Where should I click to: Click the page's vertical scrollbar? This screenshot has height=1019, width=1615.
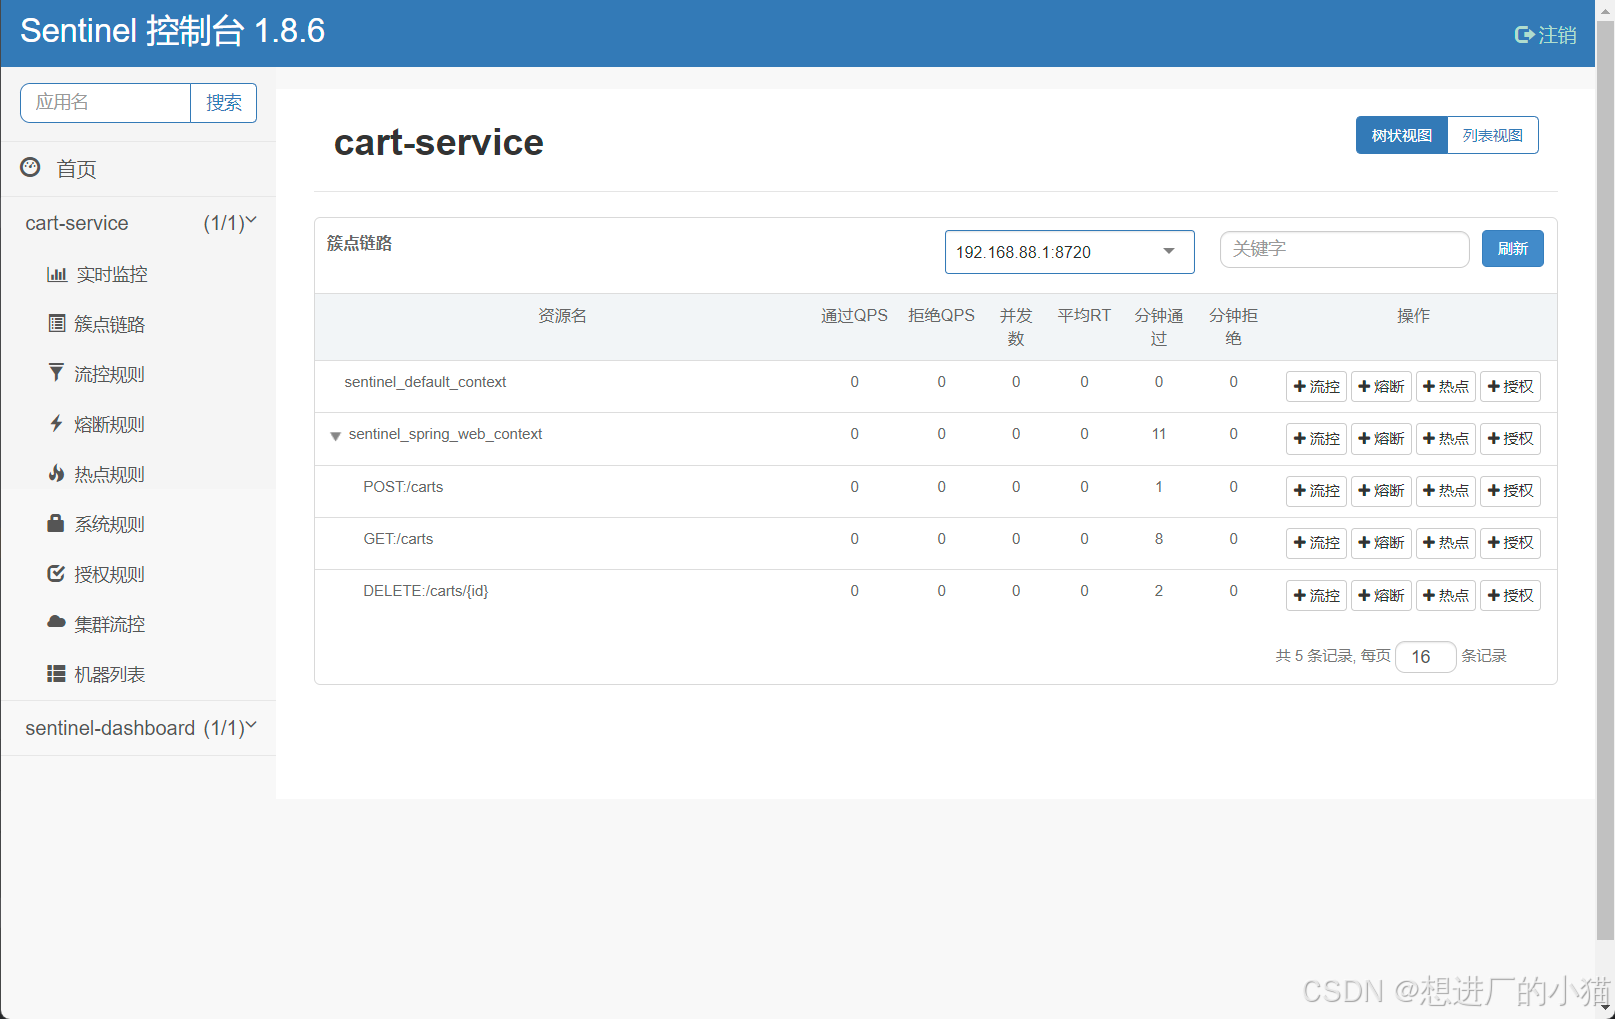pos(1605,480)
